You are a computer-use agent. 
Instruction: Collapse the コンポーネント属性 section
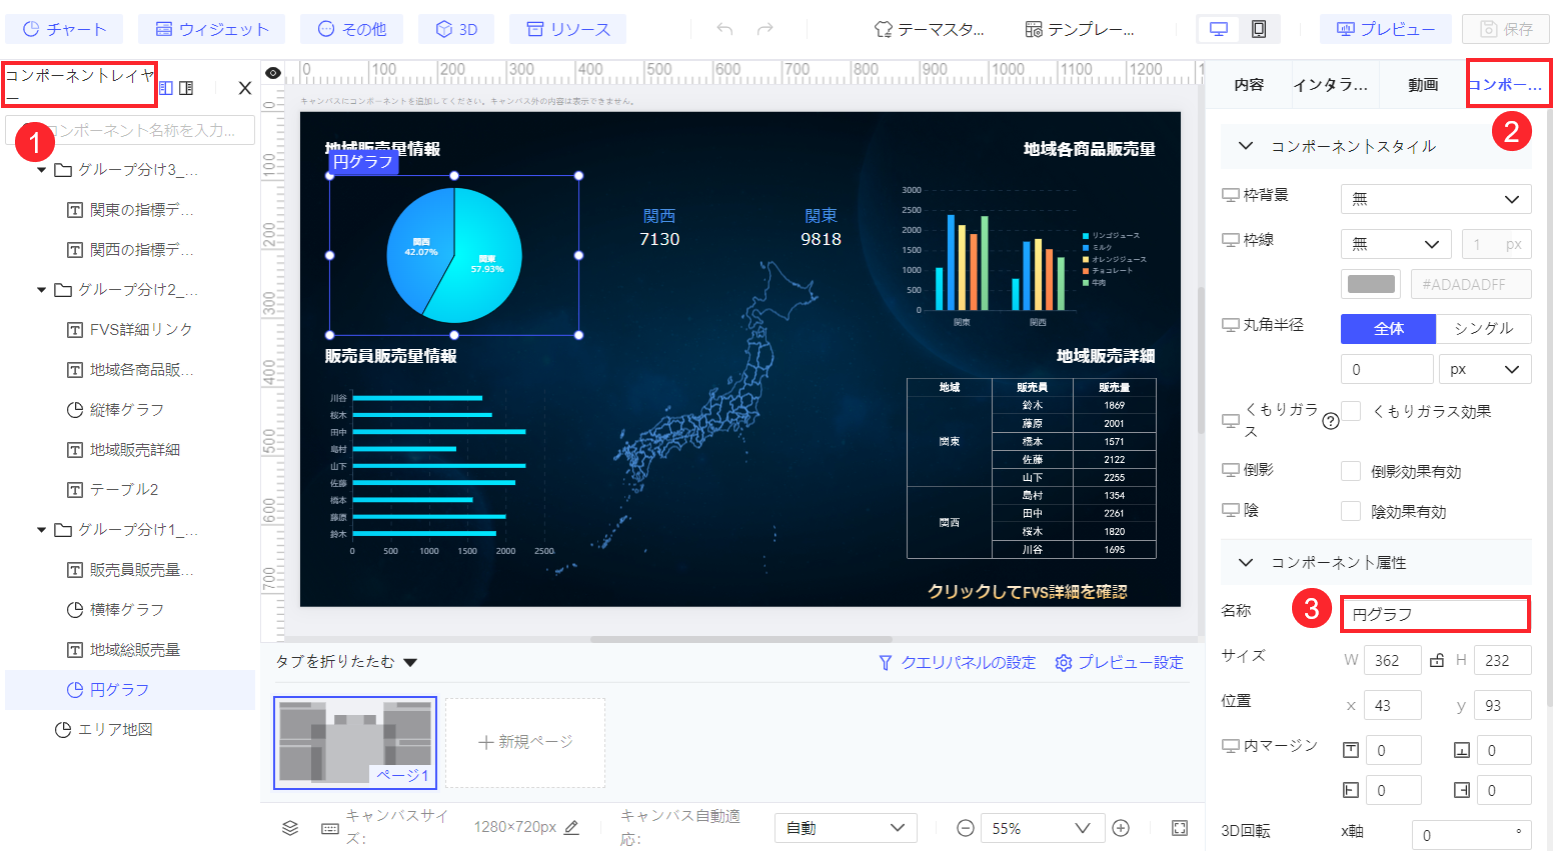tap(1246, 563)
